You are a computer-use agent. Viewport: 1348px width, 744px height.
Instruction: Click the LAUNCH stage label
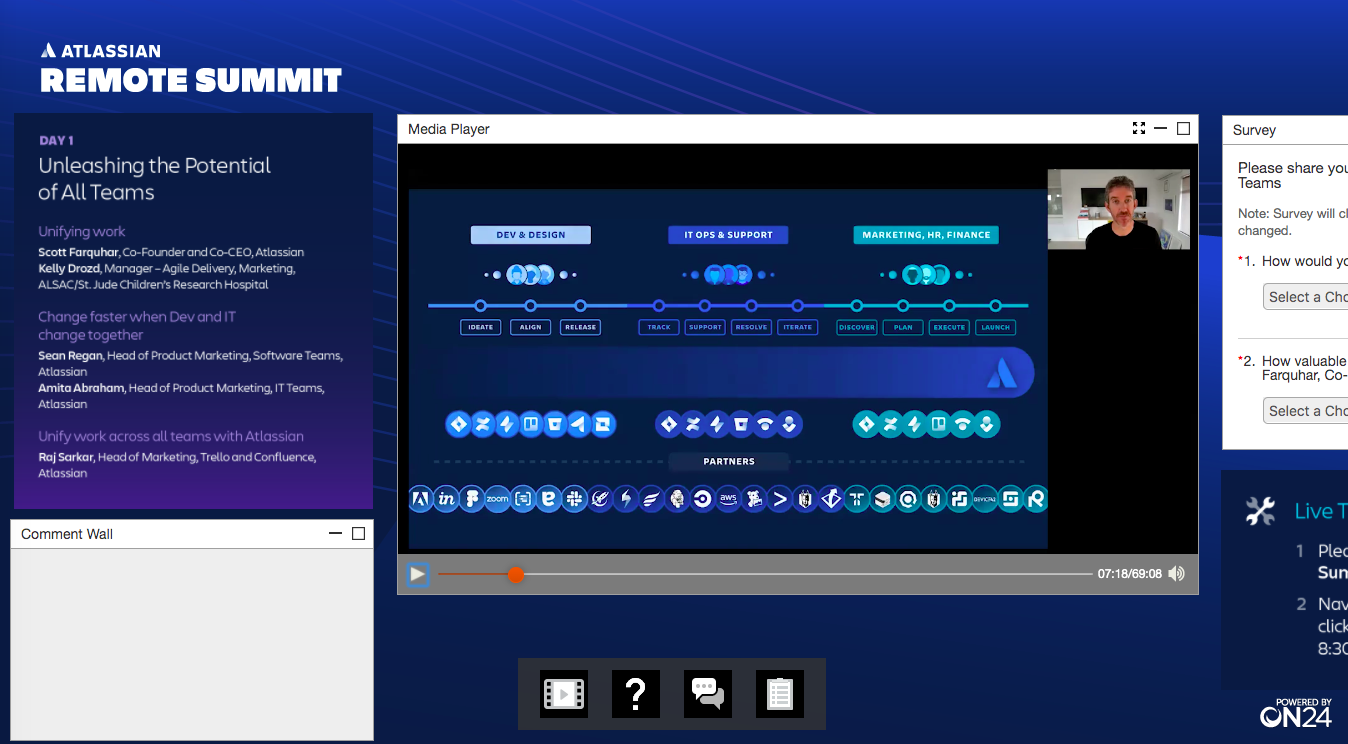click(996, 327)
